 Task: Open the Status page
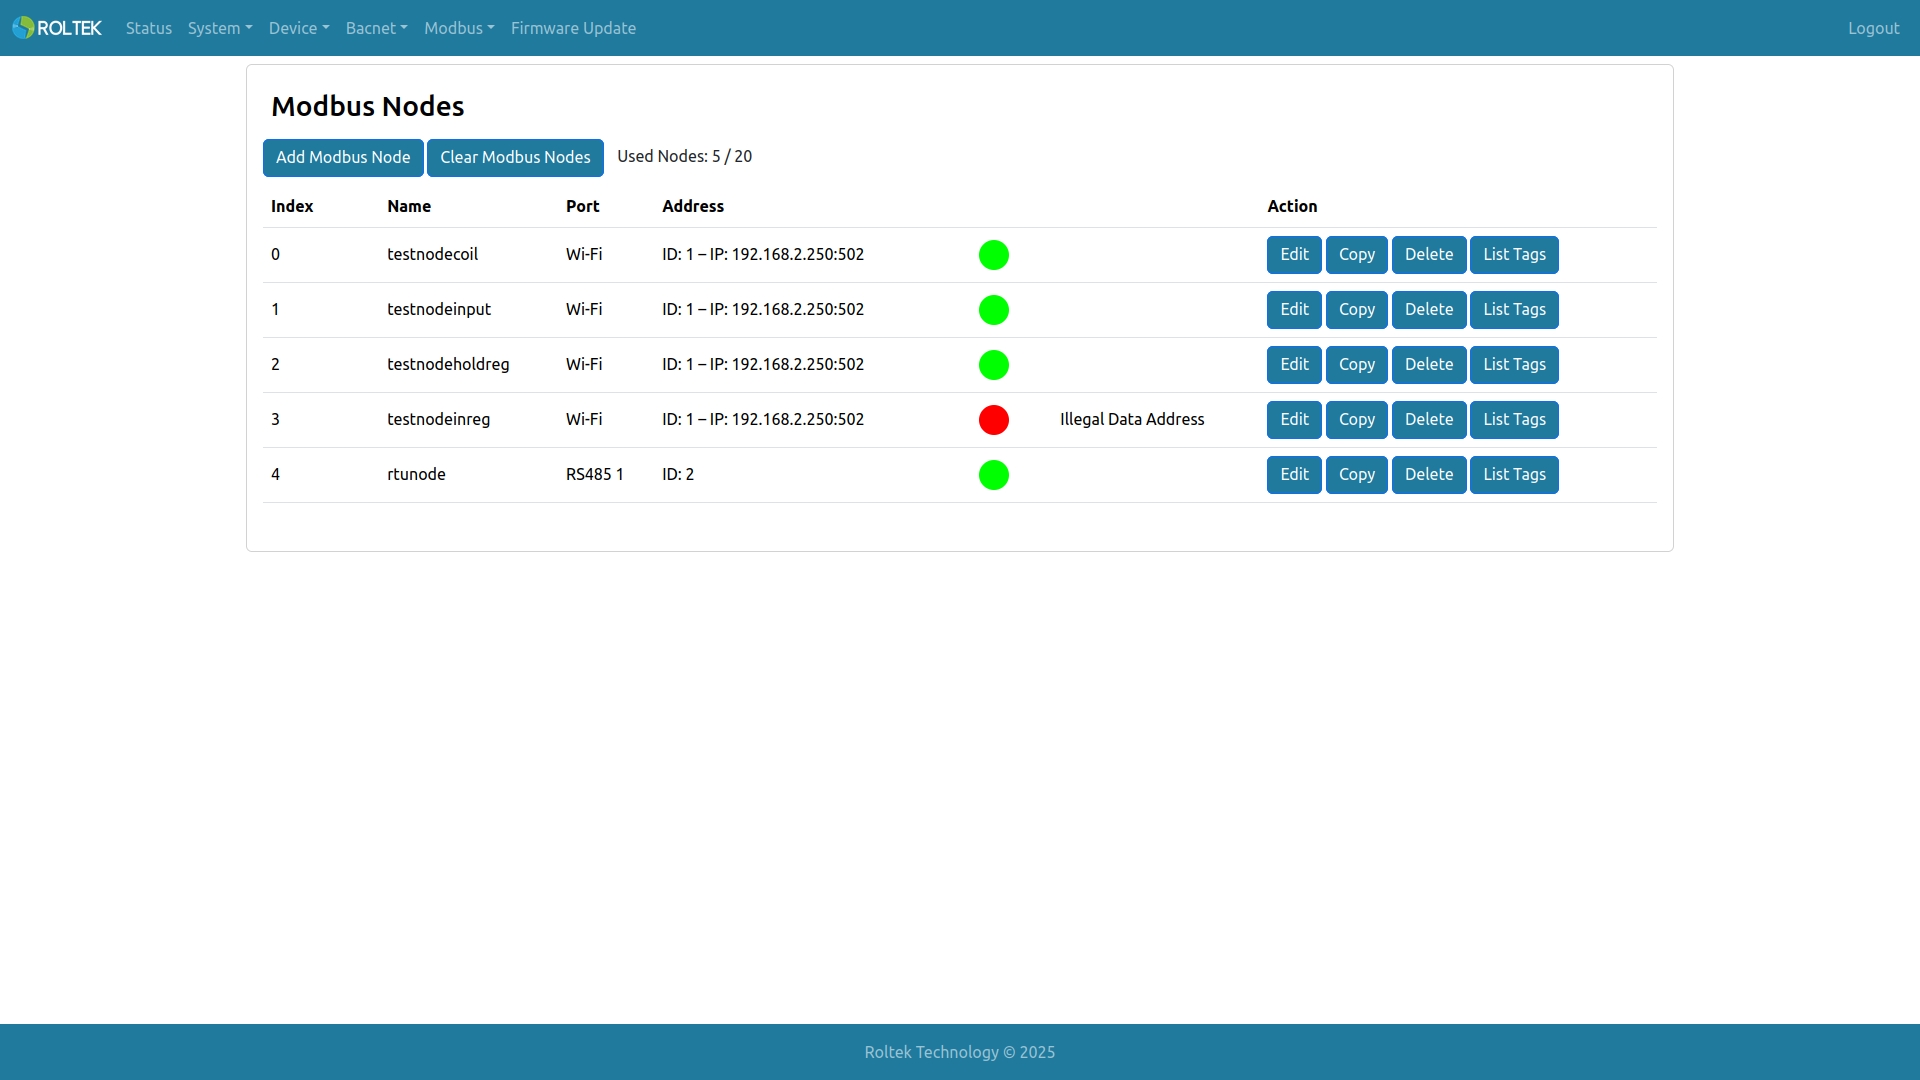[149, 28]
